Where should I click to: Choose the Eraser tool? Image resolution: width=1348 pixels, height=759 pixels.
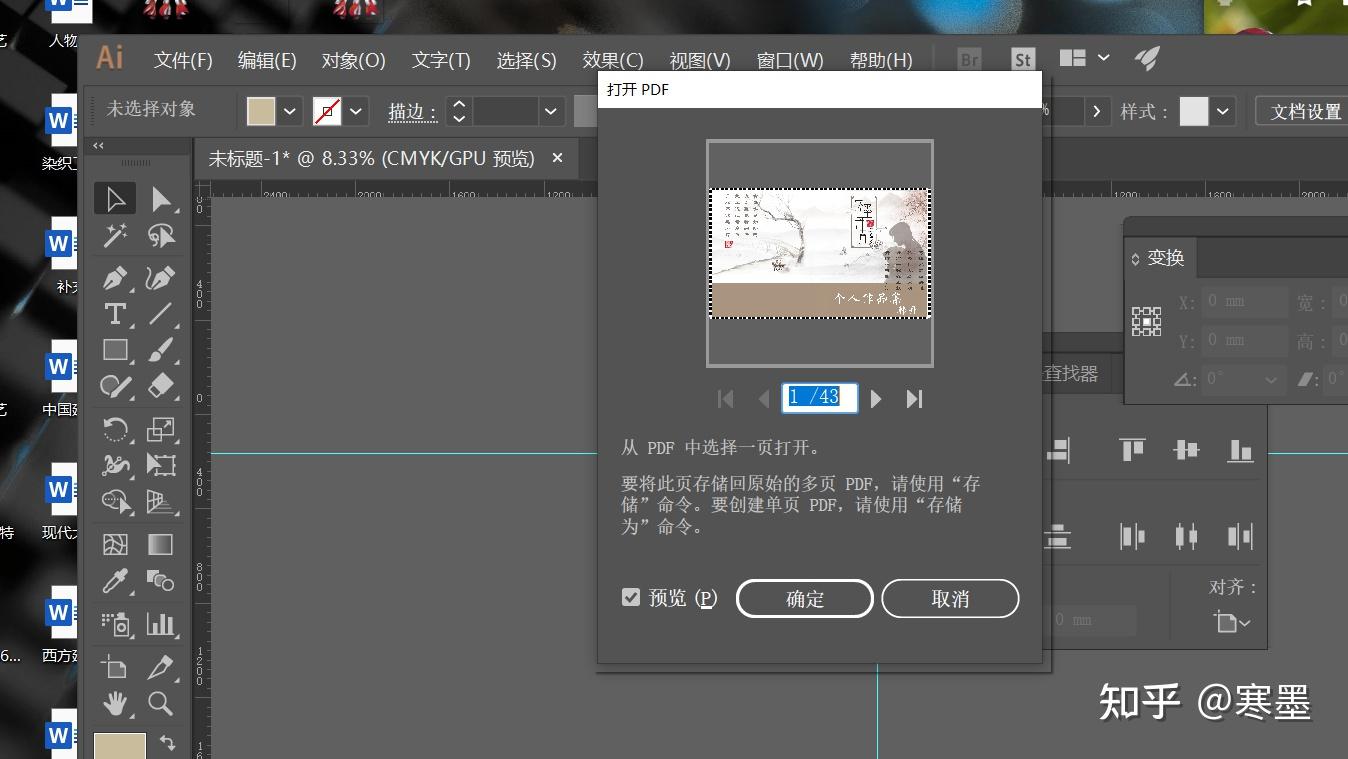tap(161, 385)
